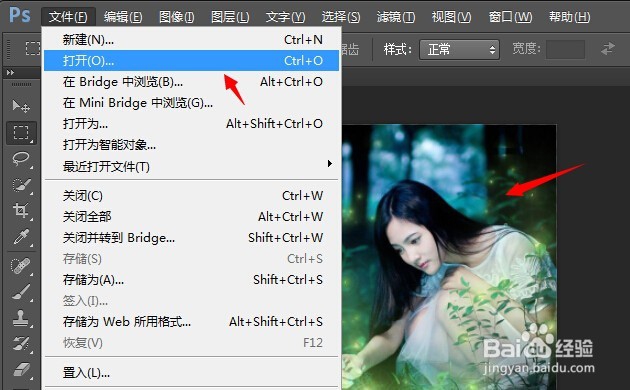Select the Rectangular Marquee tool
The width and height of the screenshot is (630, 390).
click(x=21, y=133)
